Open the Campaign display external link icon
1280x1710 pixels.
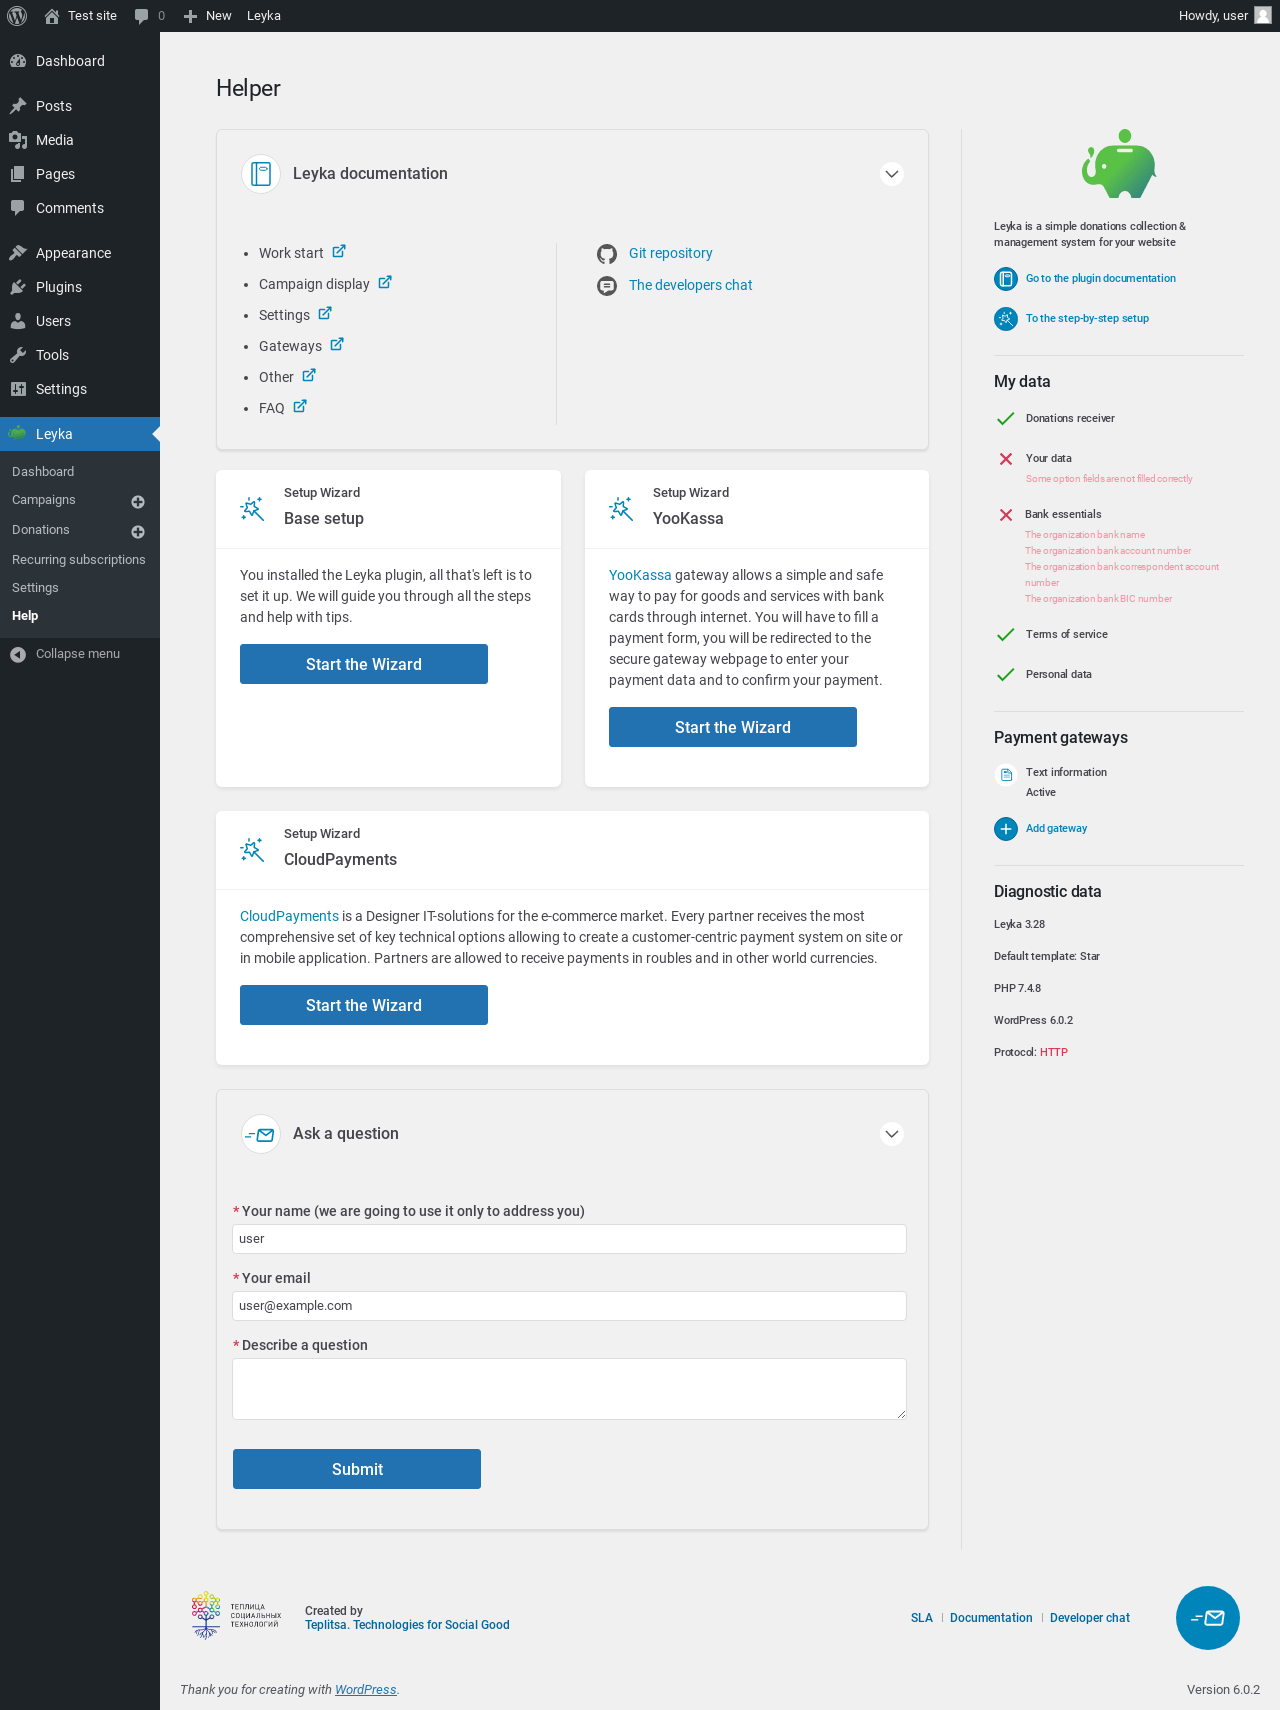385,283
